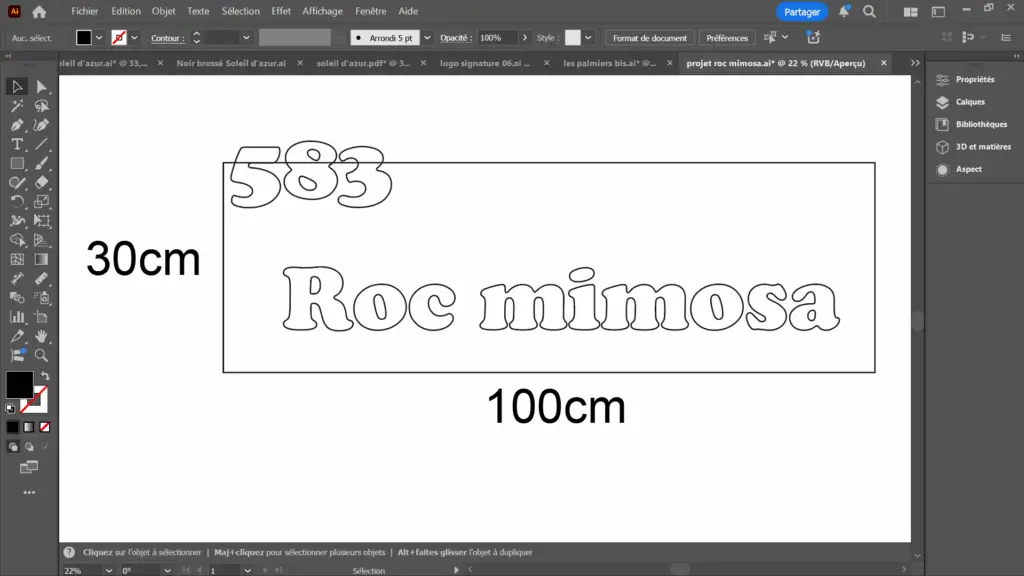Select the Direct Selection white arrow tool

(x=41, y=87)
